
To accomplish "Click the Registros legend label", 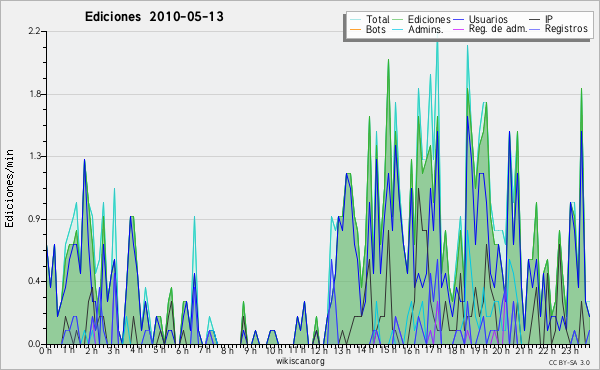I will (x=566, y=29).
